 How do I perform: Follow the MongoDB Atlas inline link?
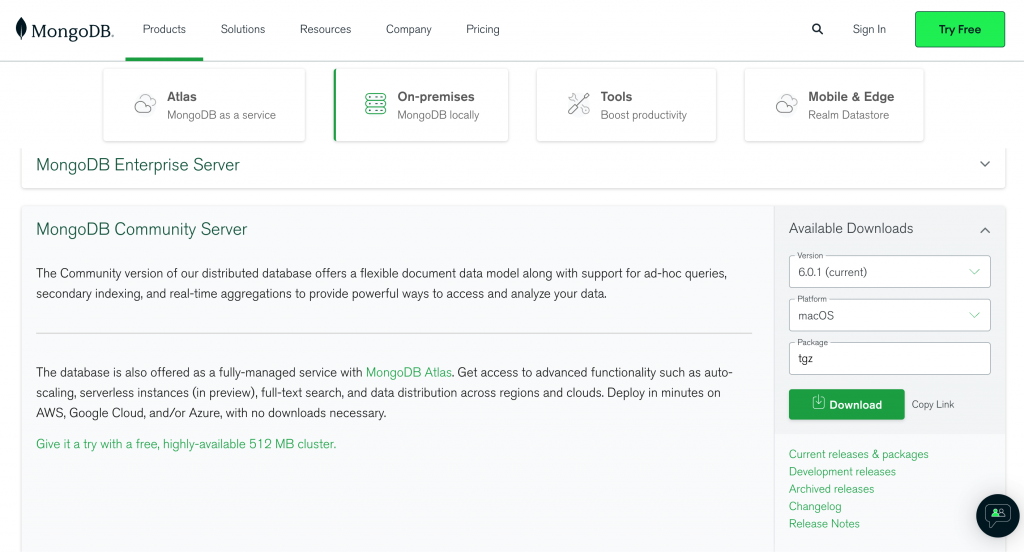pos(409,372)
